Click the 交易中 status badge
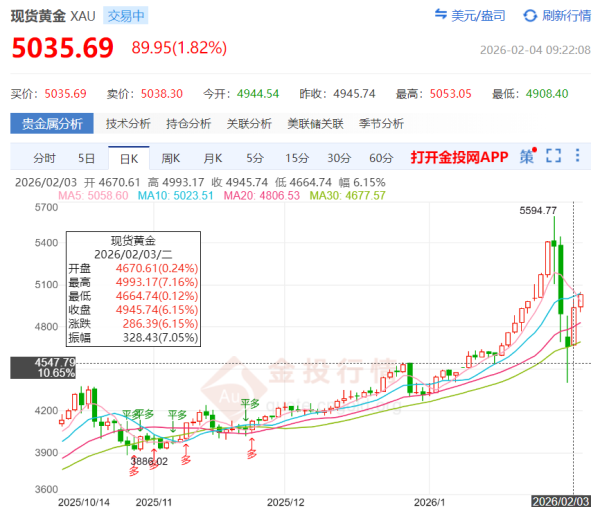The width and height of the screenshot is (600, 507). point(126,16)
